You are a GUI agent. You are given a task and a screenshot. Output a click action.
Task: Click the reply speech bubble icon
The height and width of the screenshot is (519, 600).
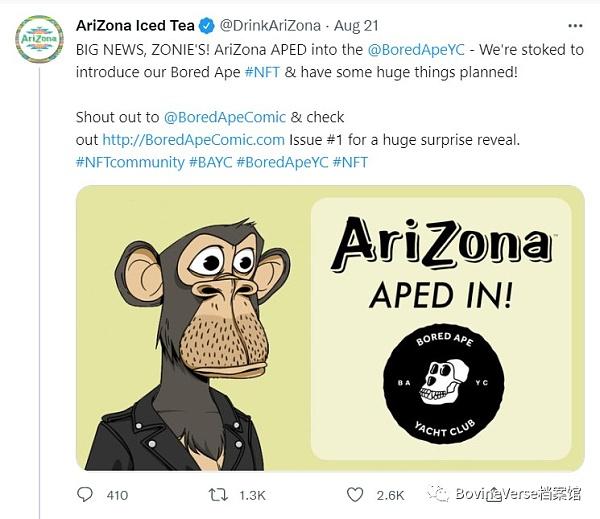point(85,495)
